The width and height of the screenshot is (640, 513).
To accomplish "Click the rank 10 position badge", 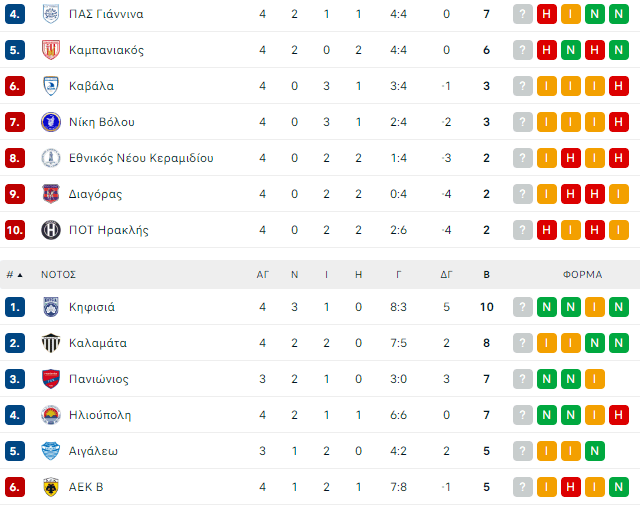I will (x=15, y=230).
